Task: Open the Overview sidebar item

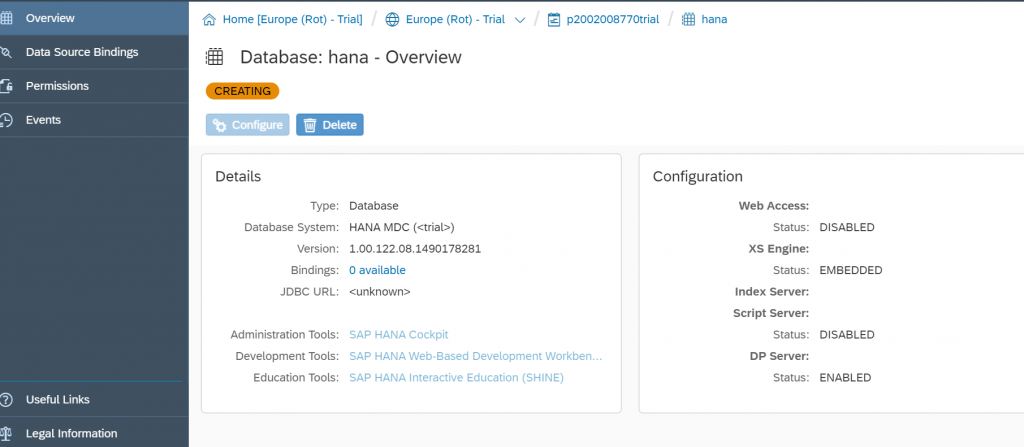Action: pos(94,18)
